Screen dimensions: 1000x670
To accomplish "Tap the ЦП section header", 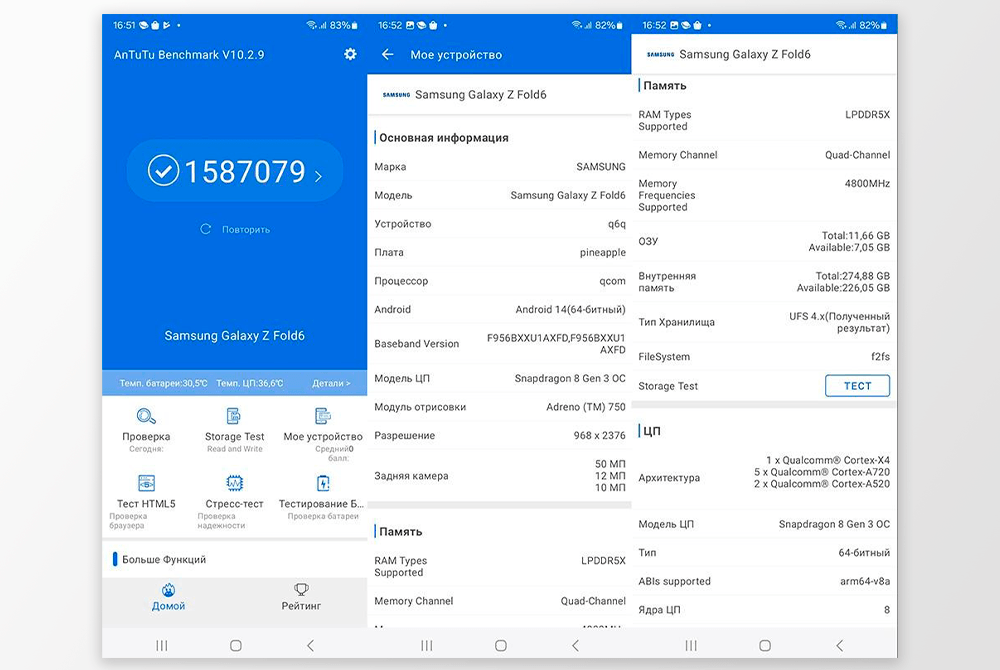I will [x=652, y=431].
